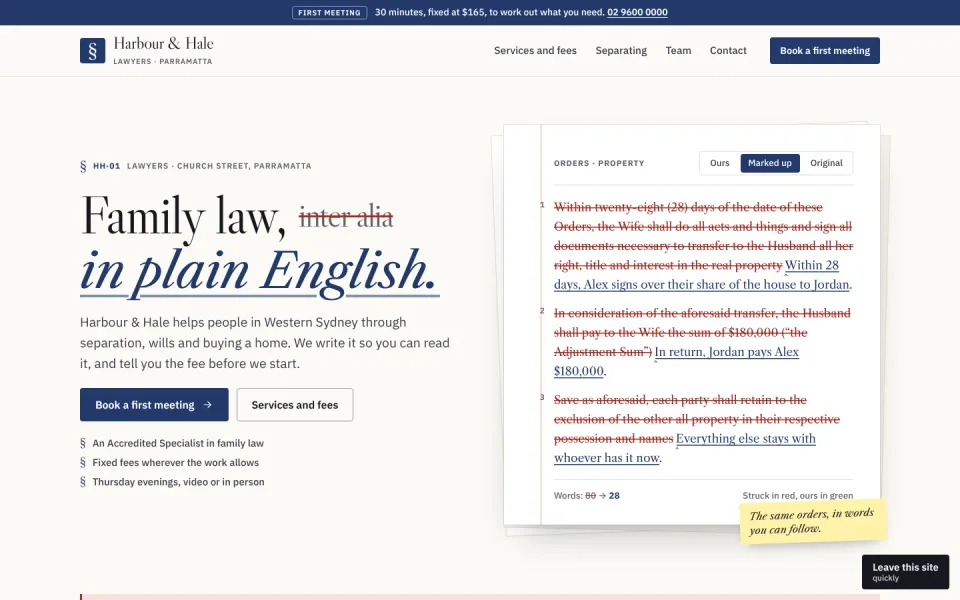
Task: Click the yellow sticky note
Action: click(x=813, y=522)
